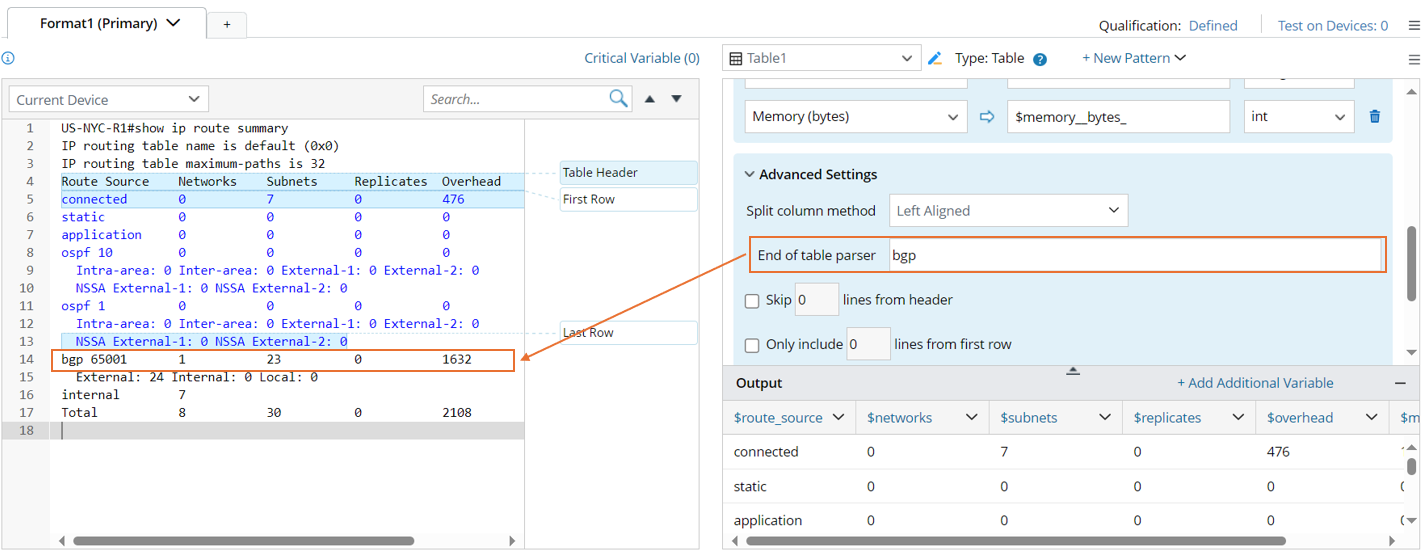Open the Split column method dropdown
Screen dimensions: 1427x550
click(1008, 211)
